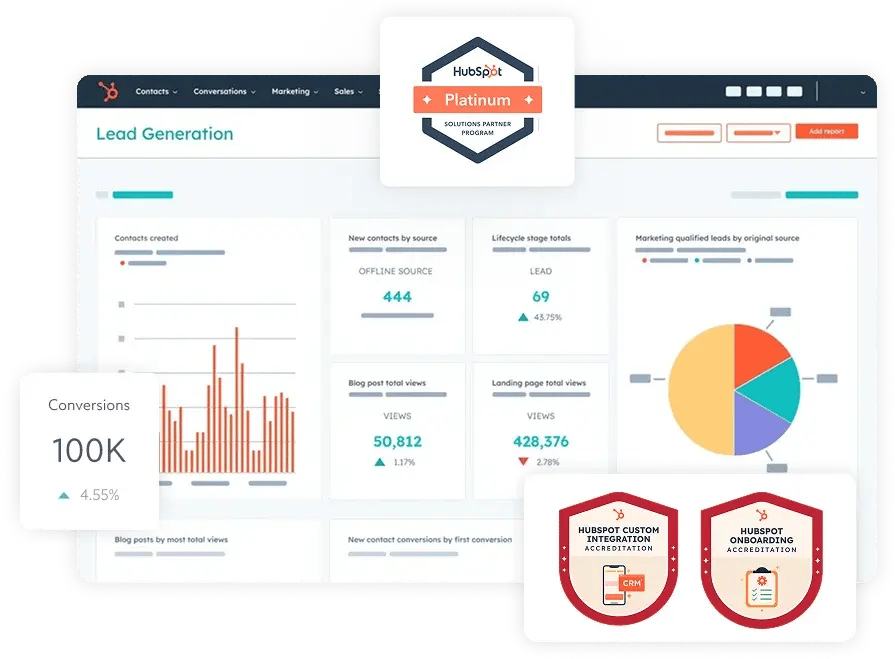Click the green up arrow under Conversions 100K

(64, 495)
